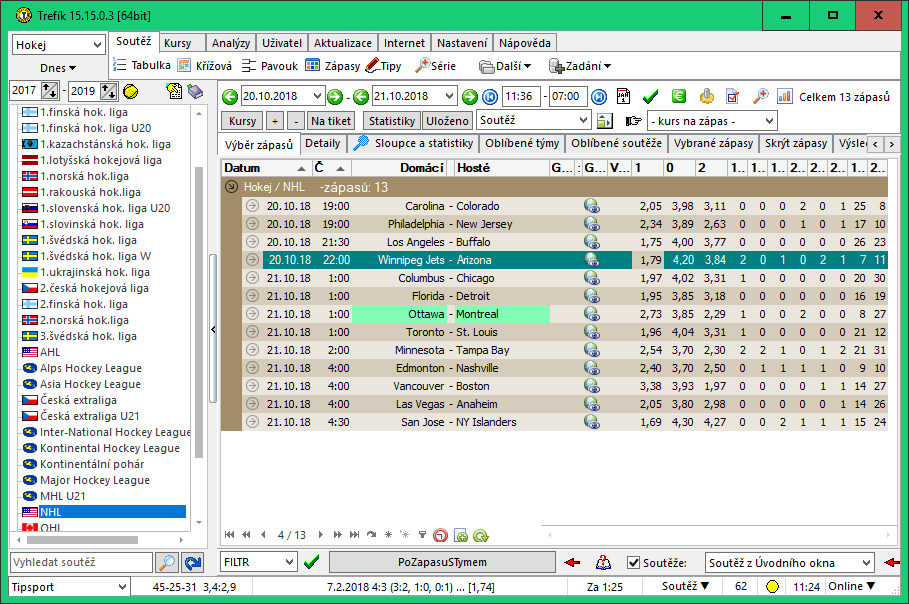Open the Nápověda tab
Image resolution: width=909 pixels, height=604 pixels.
tap(525, 43)
